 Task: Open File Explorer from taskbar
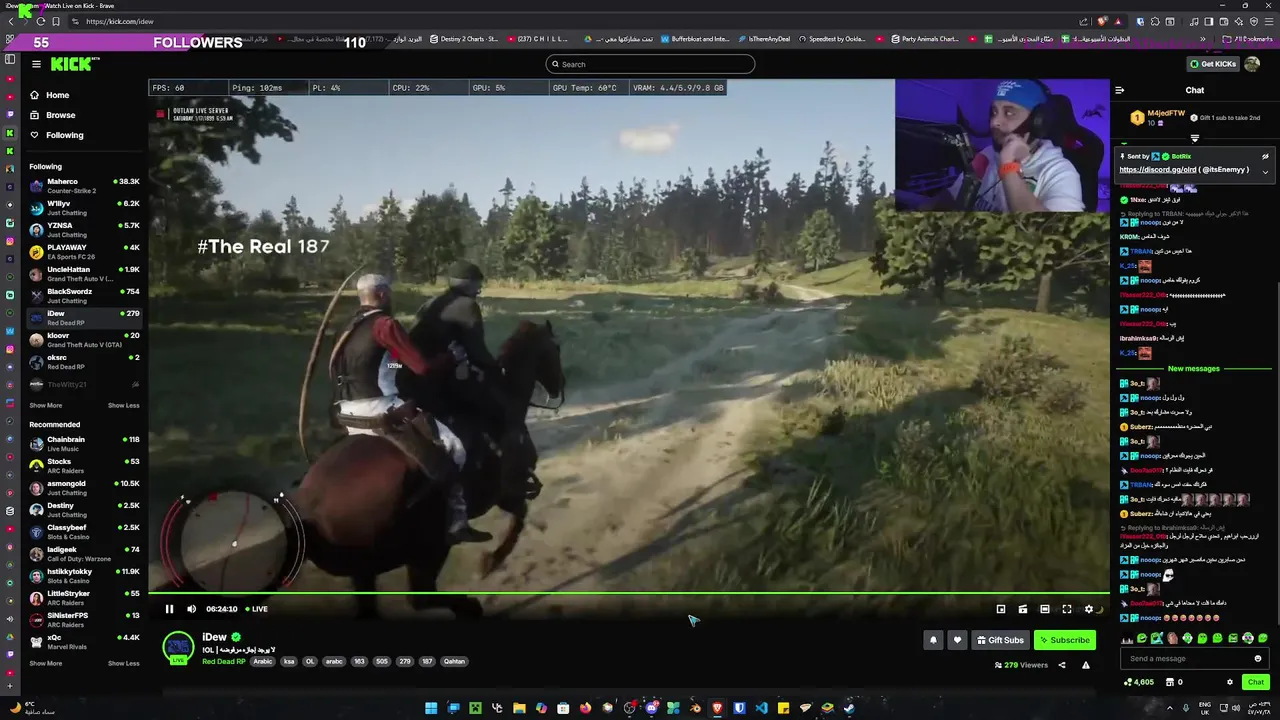pos(519,708)
